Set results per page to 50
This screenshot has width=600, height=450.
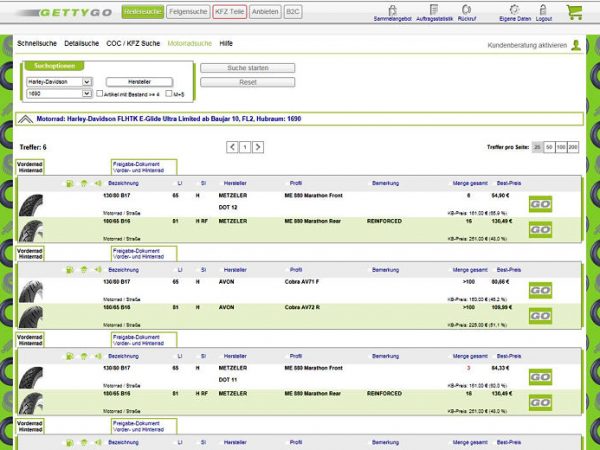pos(549,147)
